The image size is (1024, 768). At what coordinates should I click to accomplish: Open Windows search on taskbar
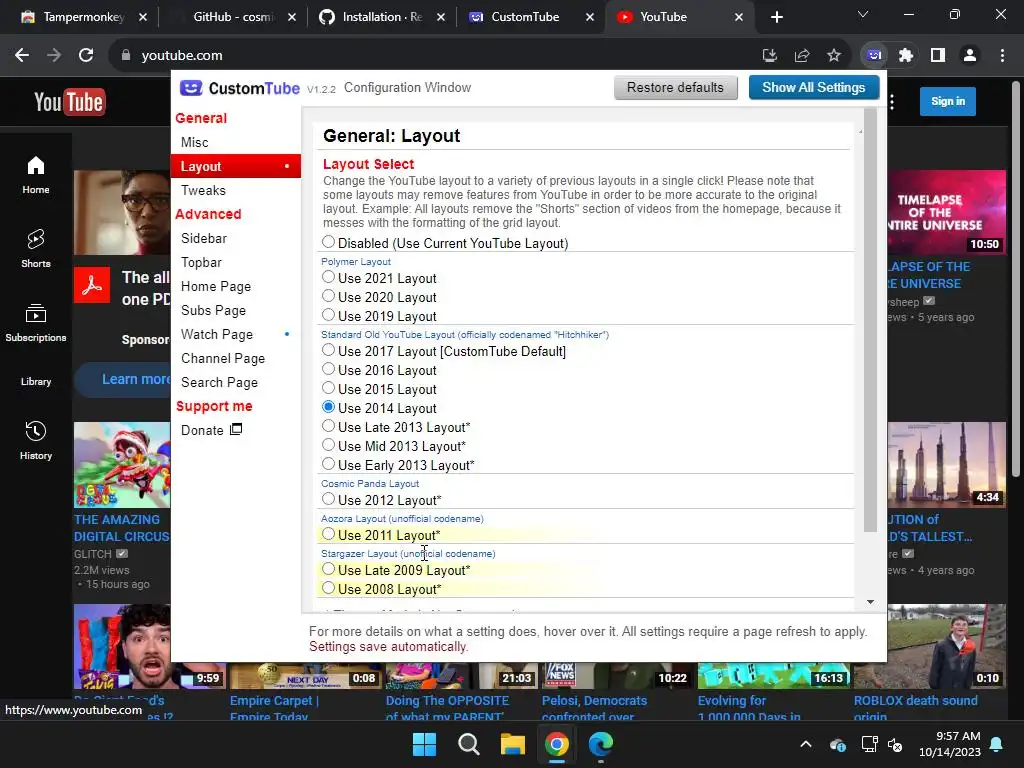[x=468, y=744]
